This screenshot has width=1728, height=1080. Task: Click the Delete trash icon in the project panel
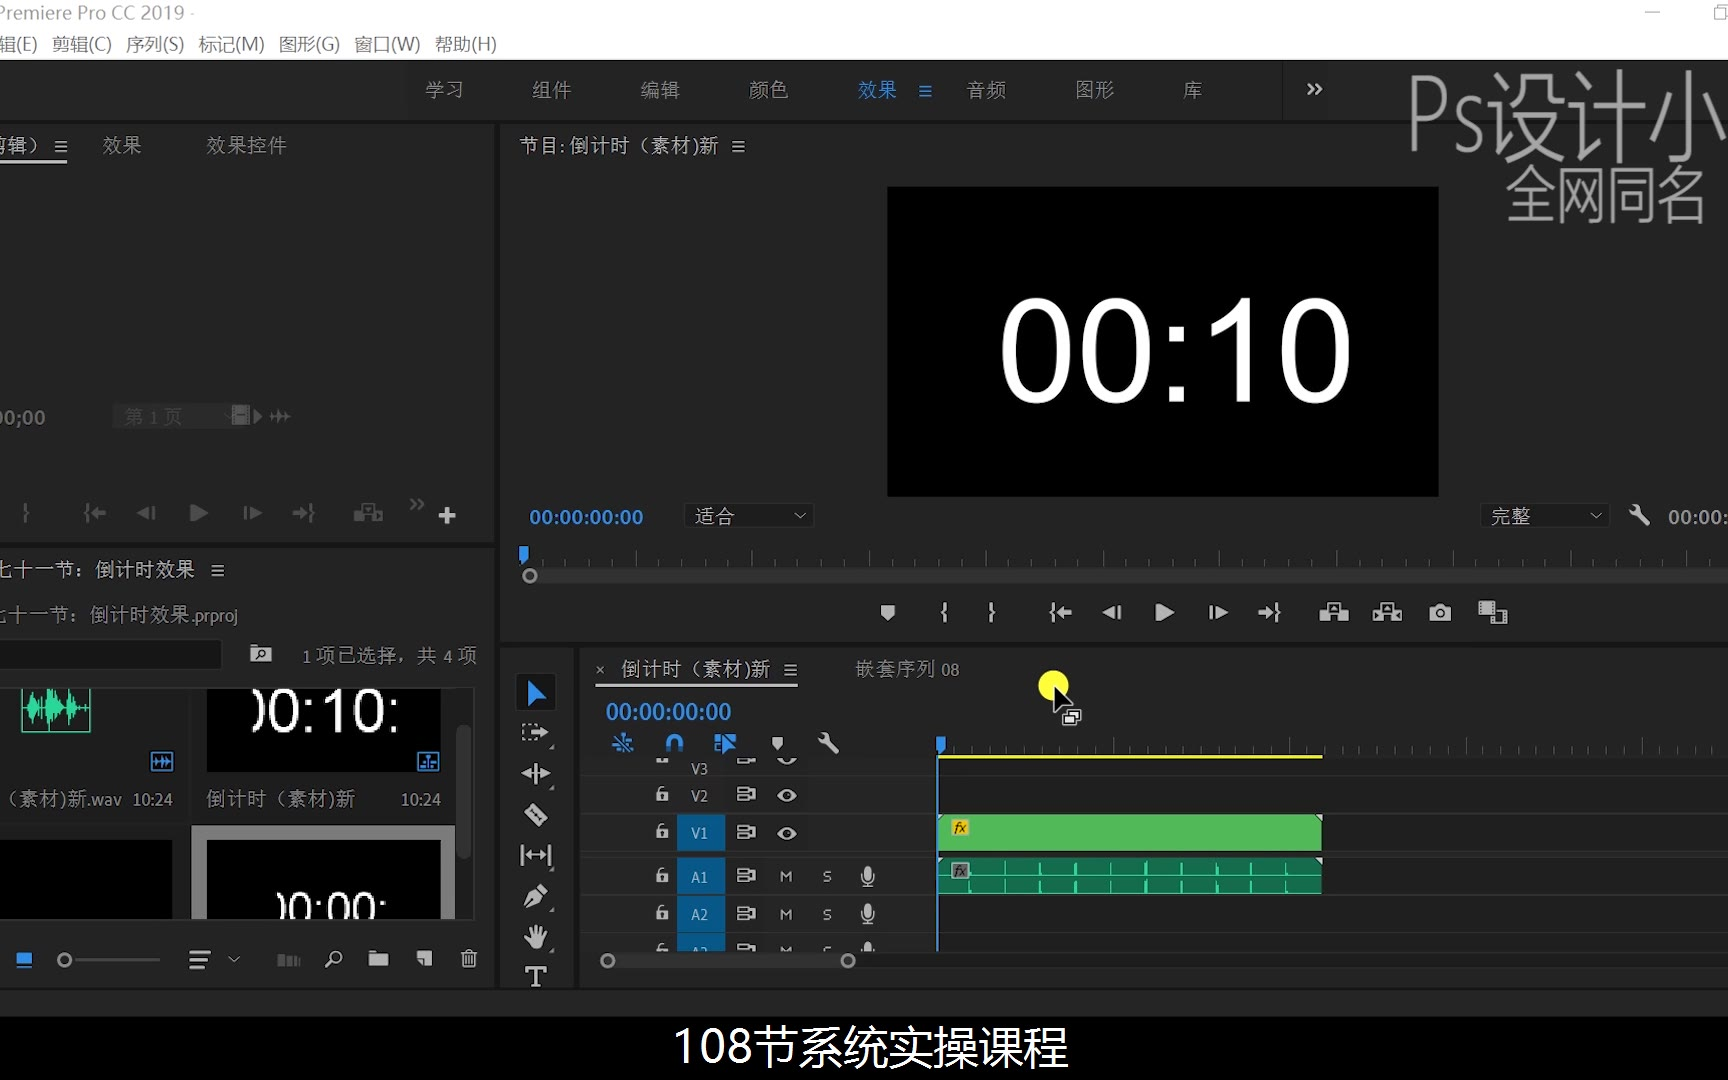(468, 959)
